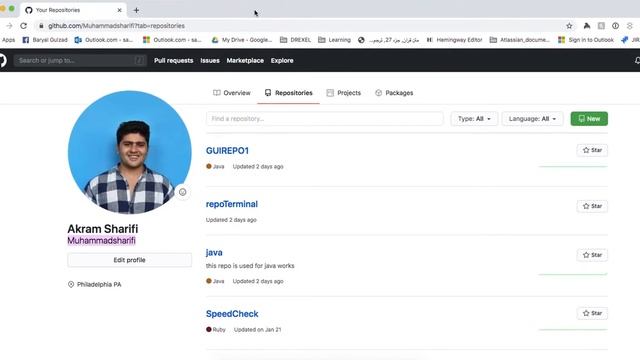Open the Type: All dropdown

[x=474, y=119]
